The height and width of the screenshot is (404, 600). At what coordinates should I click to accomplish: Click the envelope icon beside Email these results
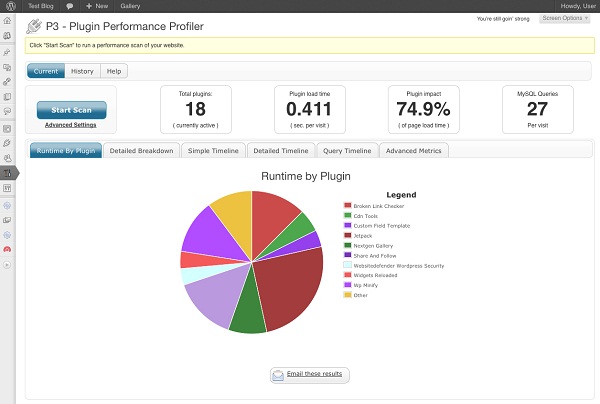[278, 374]
